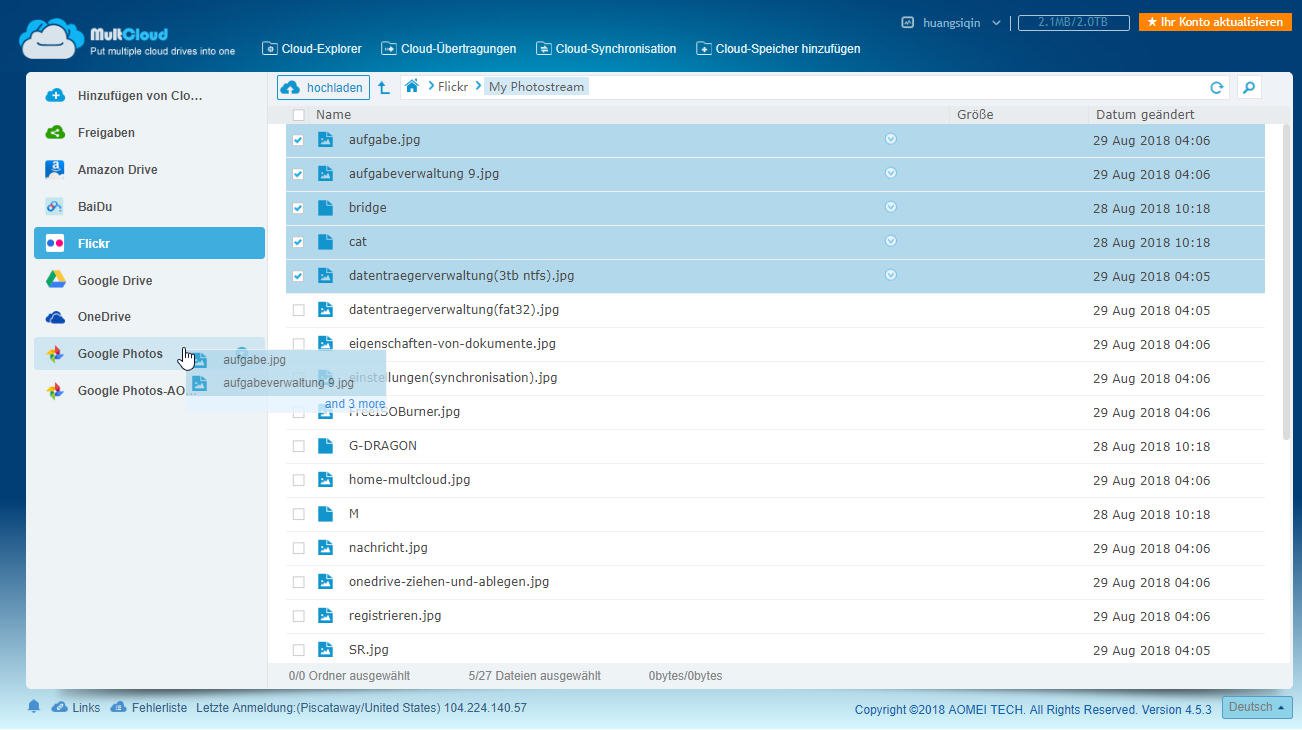
Task: Open dropdown arrow for bridge file
Action: [890, 207]
